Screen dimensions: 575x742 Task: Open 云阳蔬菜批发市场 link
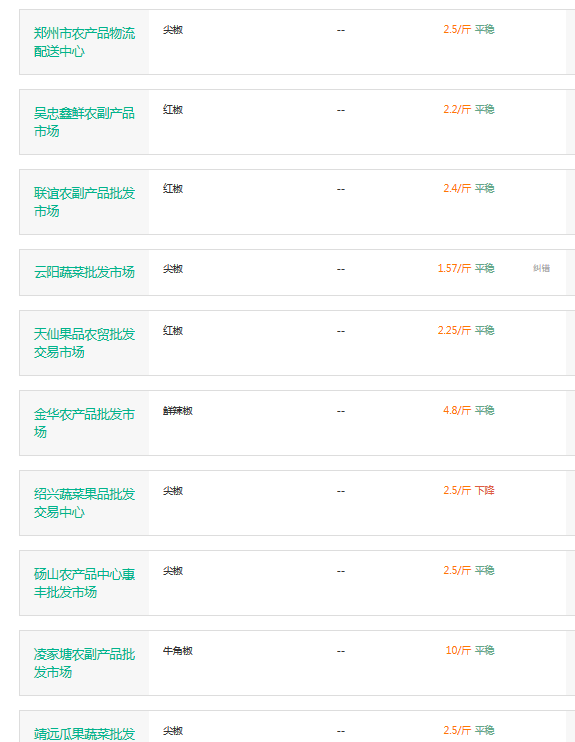click(84, 272)
